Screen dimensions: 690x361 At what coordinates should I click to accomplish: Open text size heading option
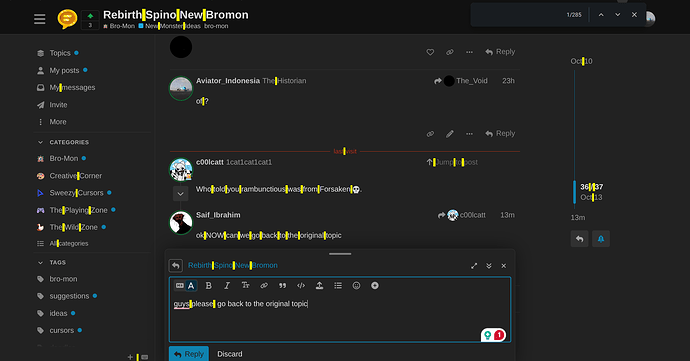246,286
